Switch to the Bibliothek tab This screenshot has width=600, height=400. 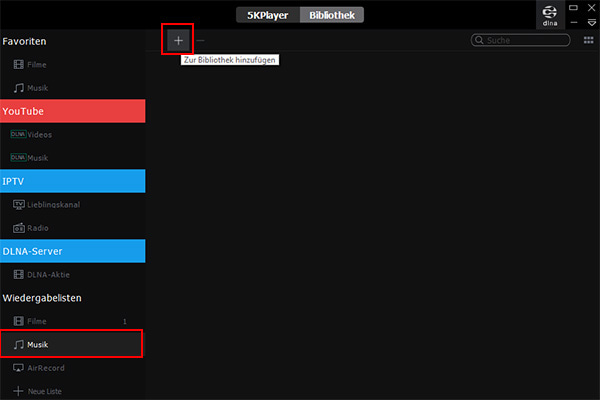332,15
